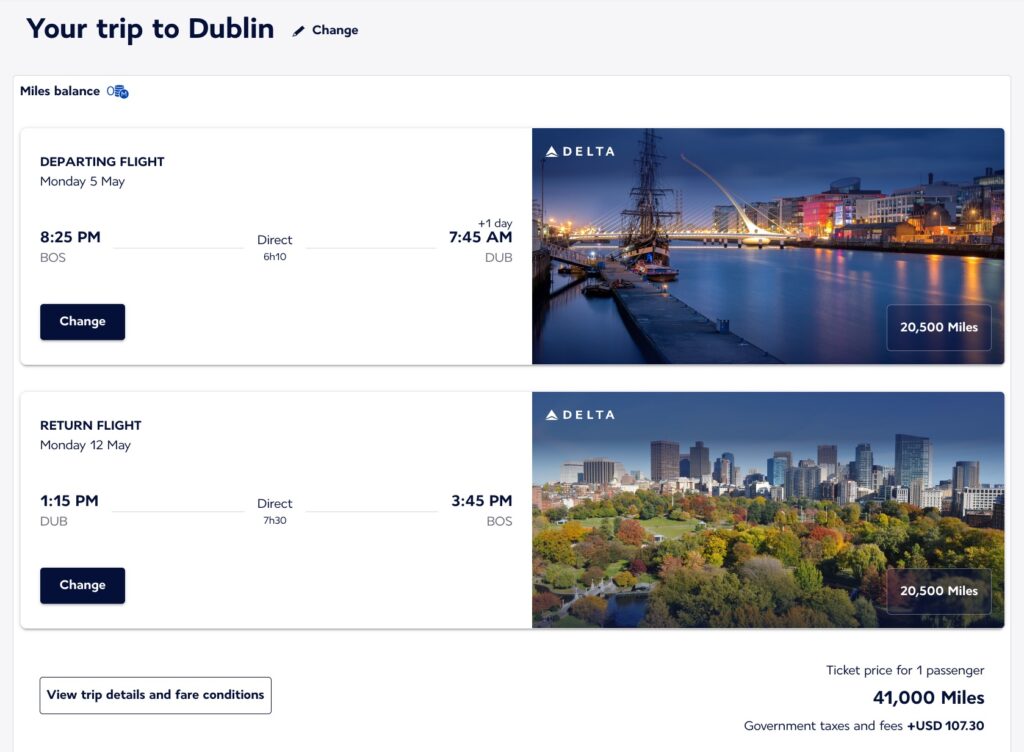
Task: Click the Change button for the return flight
Action: (82, 585)
